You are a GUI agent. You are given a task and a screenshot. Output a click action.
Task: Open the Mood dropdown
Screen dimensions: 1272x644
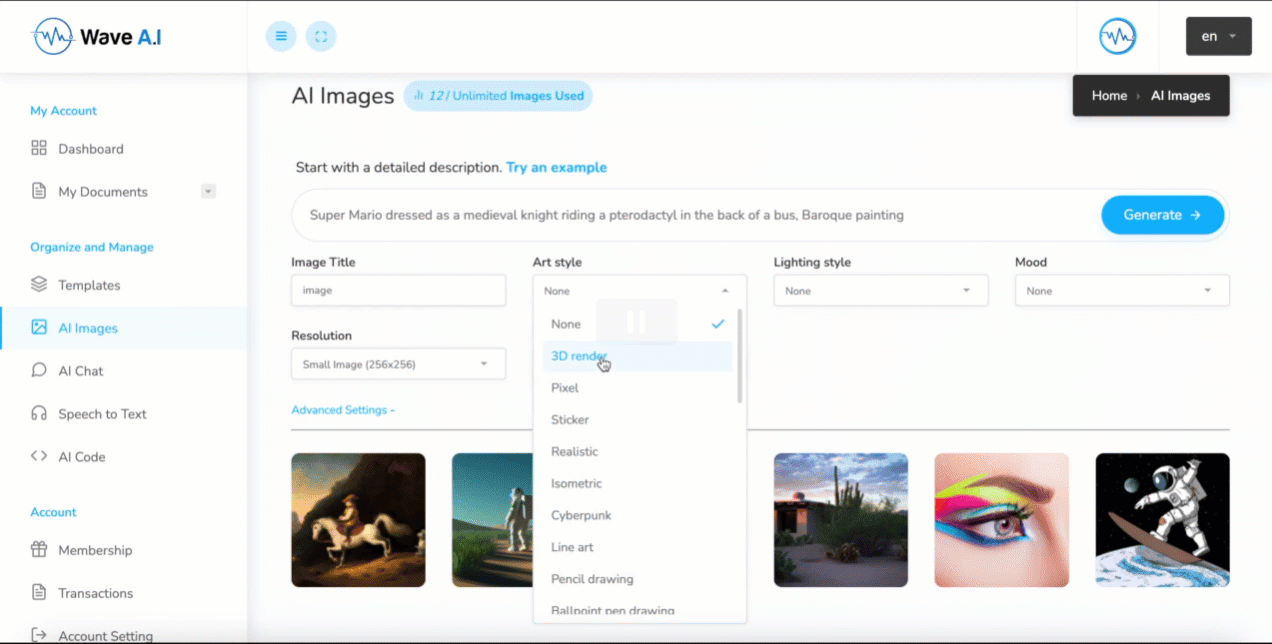coord(1121,290)
